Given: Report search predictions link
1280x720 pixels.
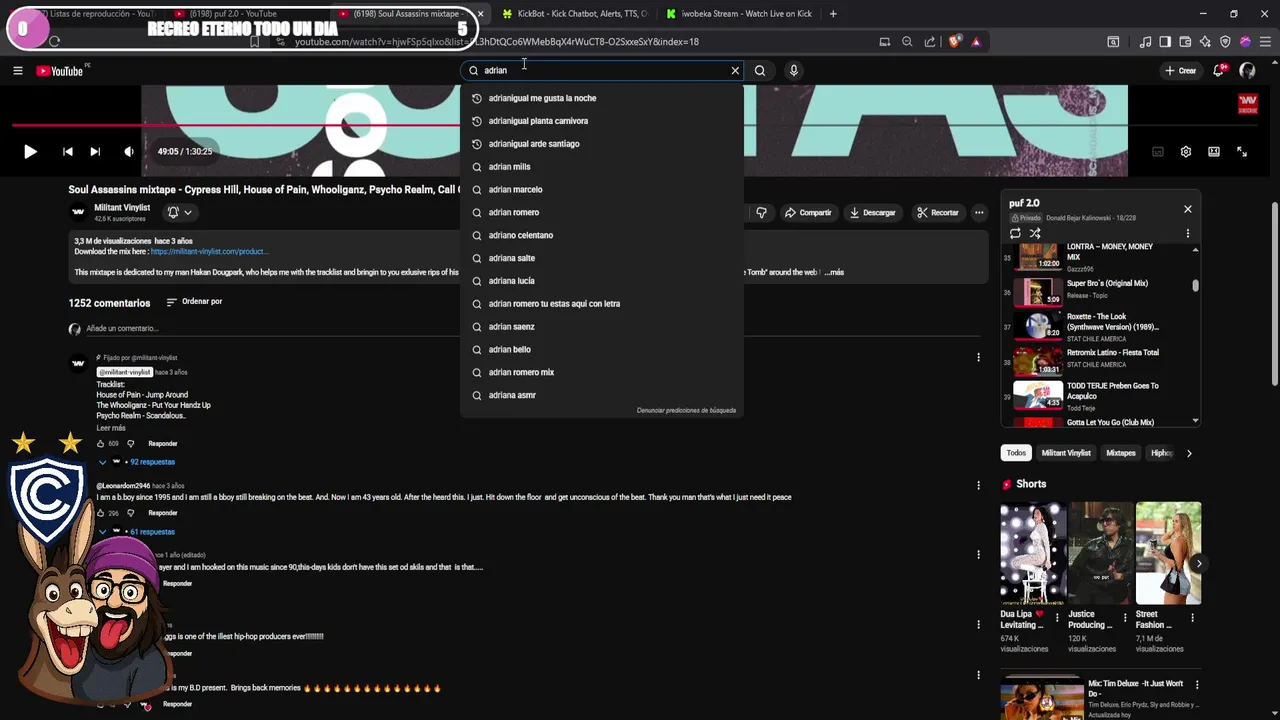Looking at the screenshot, I should coord(686,410).
